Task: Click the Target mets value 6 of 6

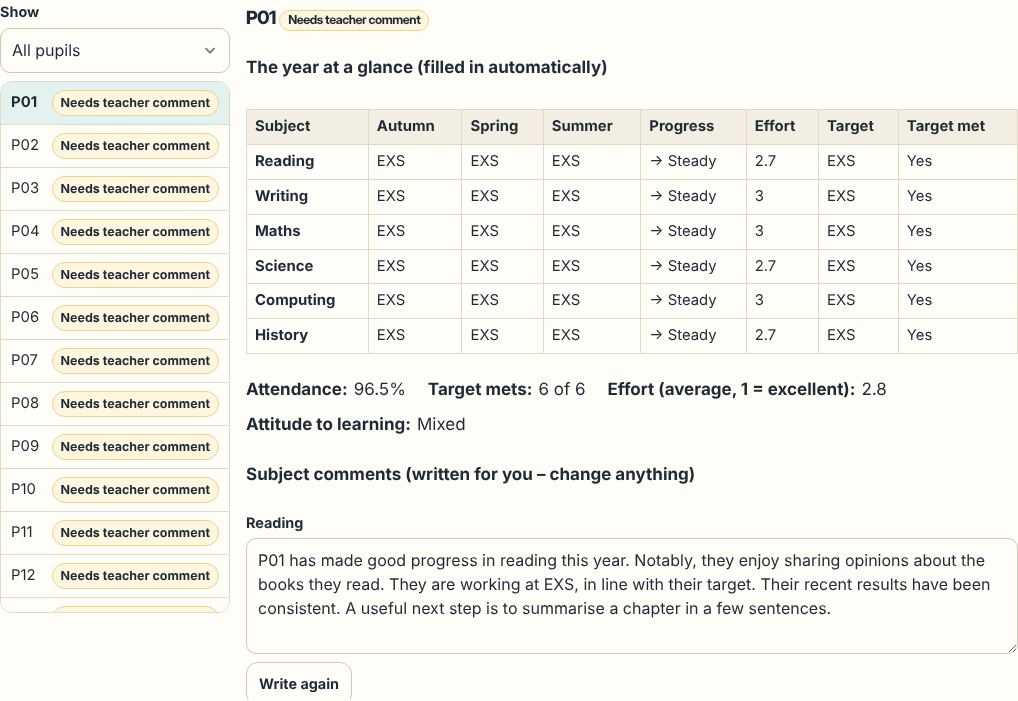Action: click(x=562, y=389)
